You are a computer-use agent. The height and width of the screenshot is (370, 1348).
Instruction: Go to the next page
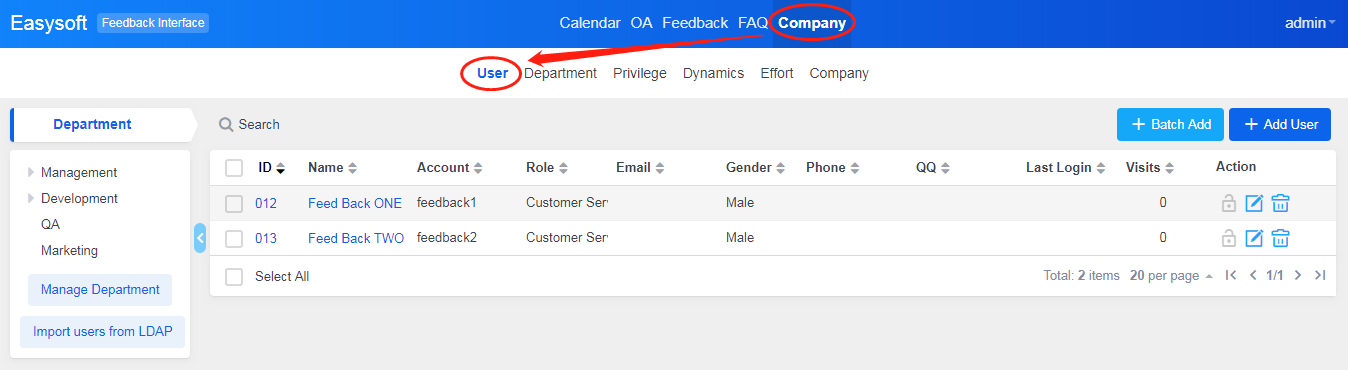tap(1298, 275)
